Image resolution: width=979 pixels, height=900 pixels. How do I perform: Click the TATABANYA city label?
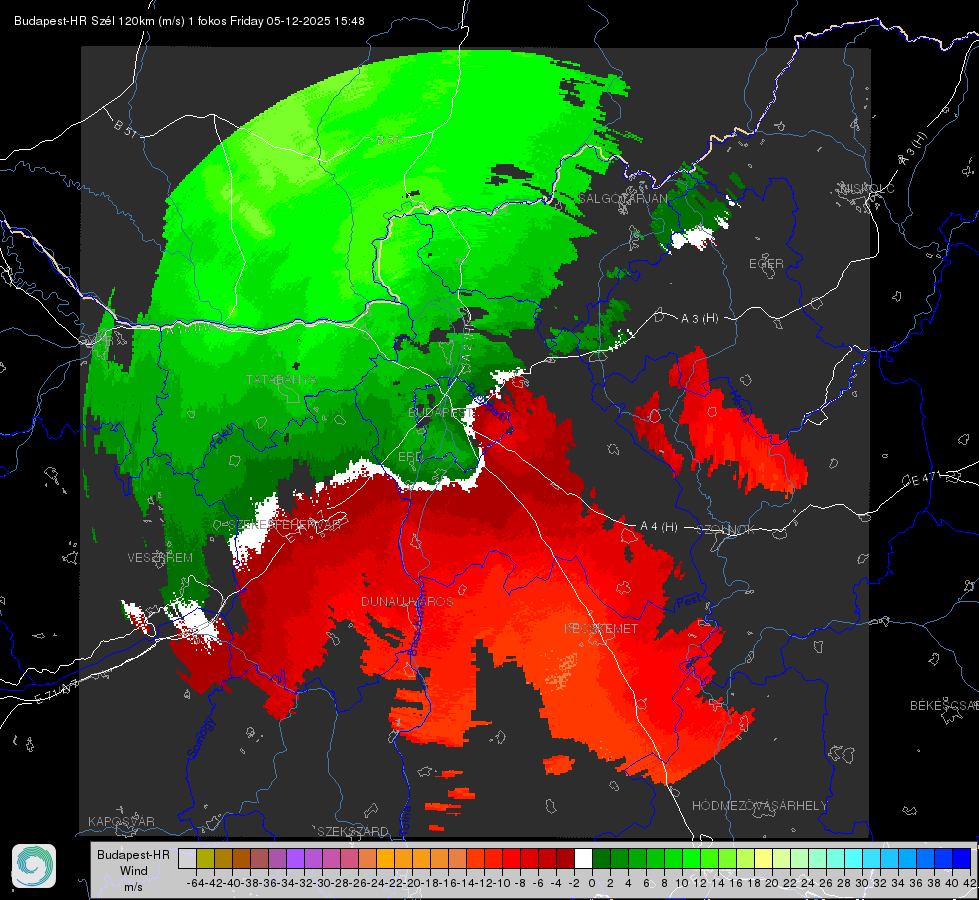281,380
